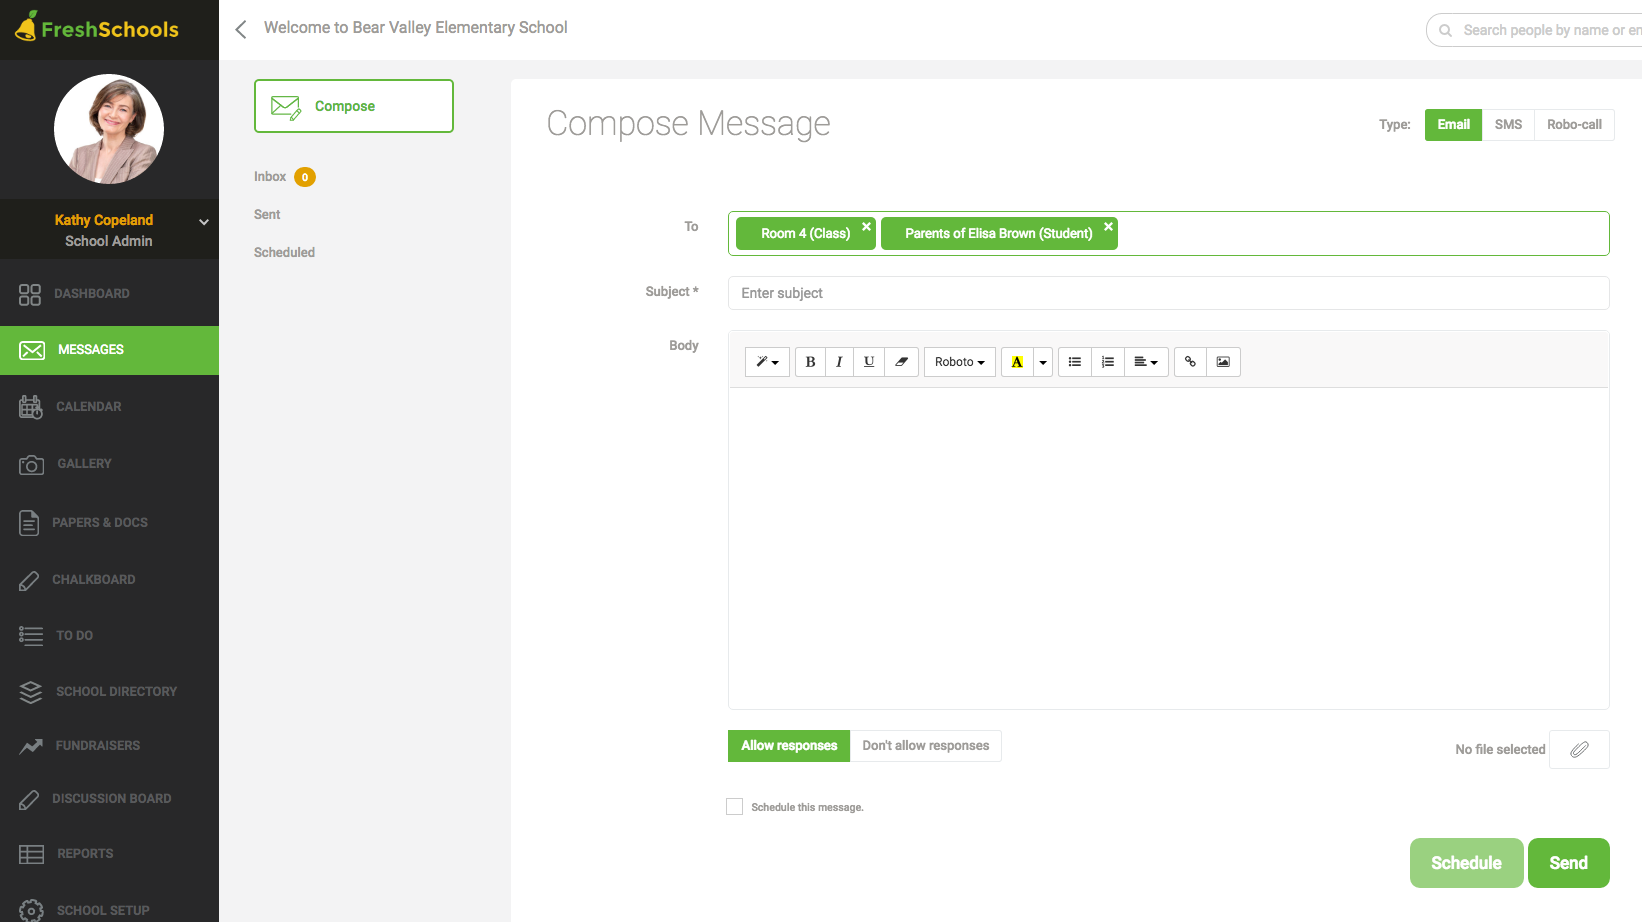Open Calendar from the sidebar

[x=89, y=407]
